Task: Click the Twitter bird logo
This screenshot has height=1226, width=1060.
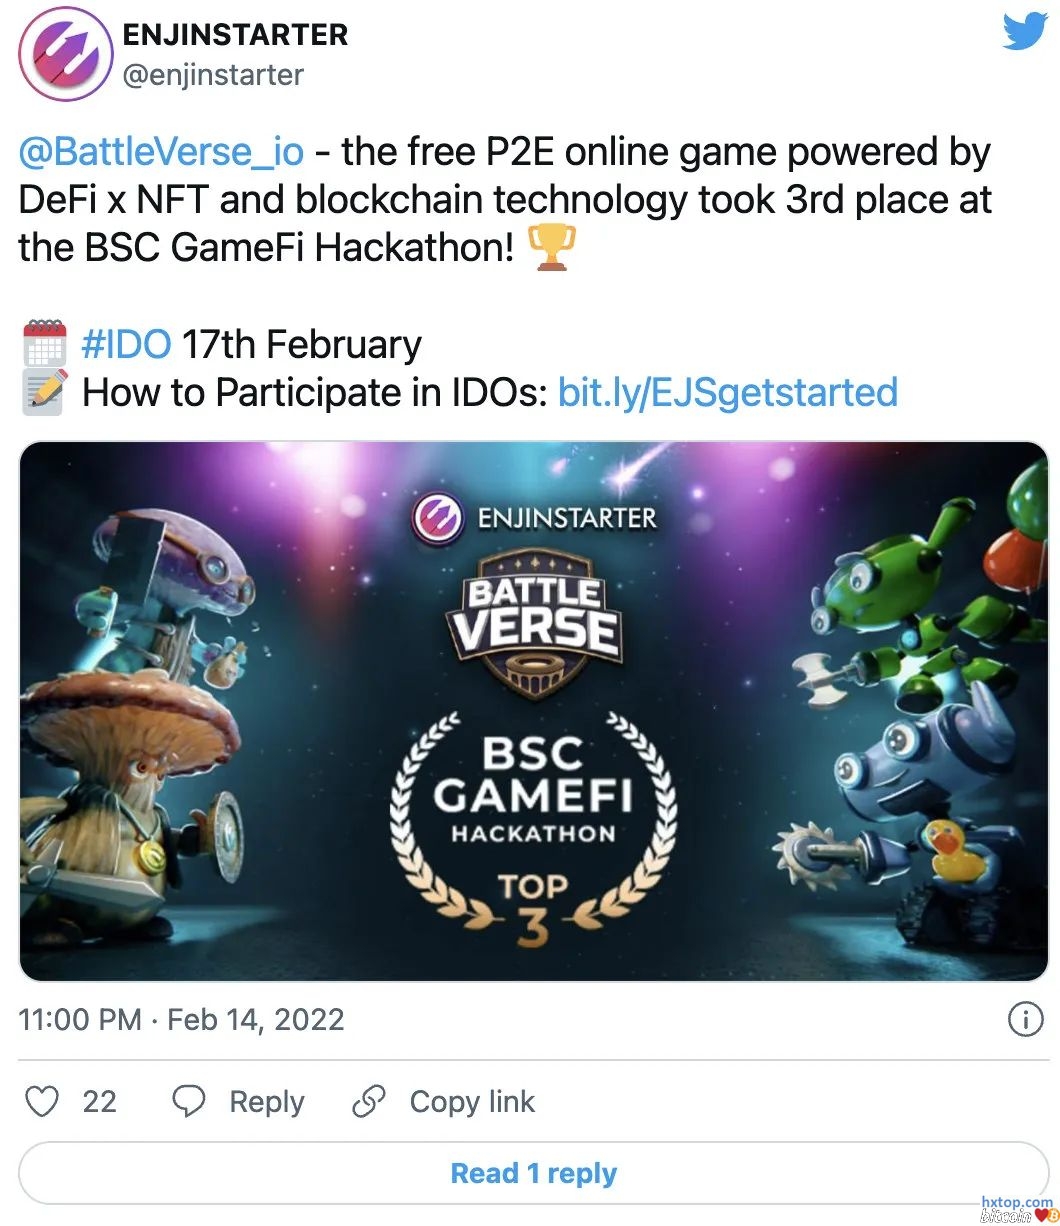Action: (x=1025, y=32)
